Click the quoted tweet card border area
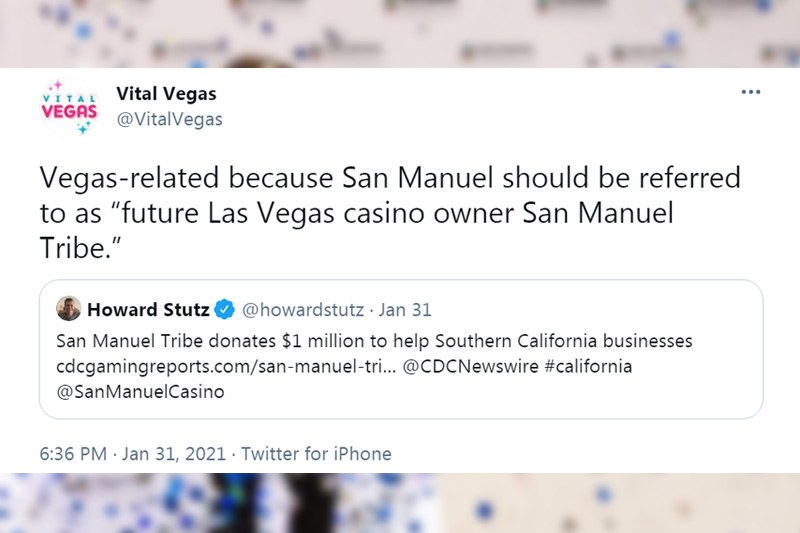This screenshot has height=533, width=800. pyautogui.click(x=401, y=349)
